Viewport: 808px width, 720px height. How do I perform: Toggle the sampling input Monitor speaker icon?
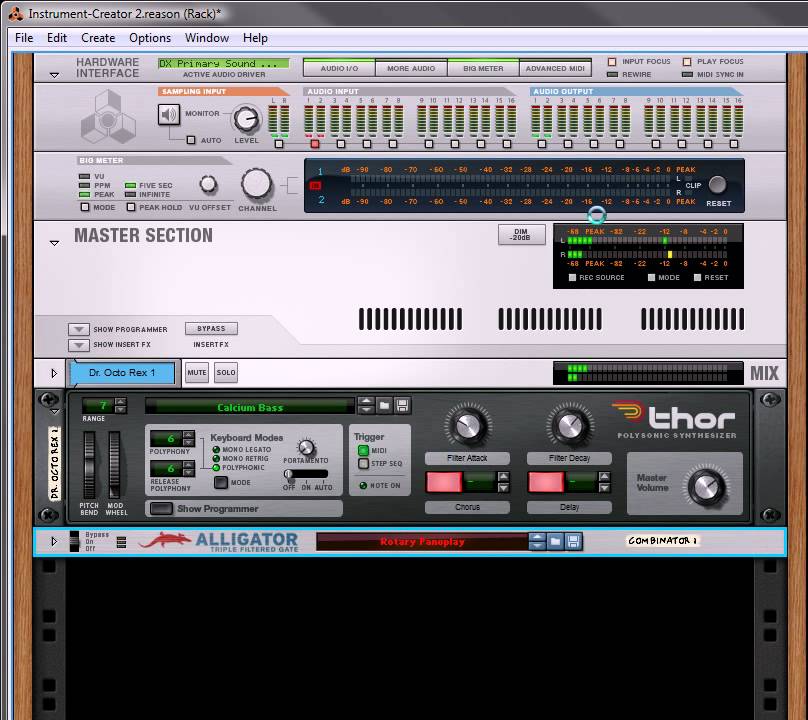coord(169,114)
